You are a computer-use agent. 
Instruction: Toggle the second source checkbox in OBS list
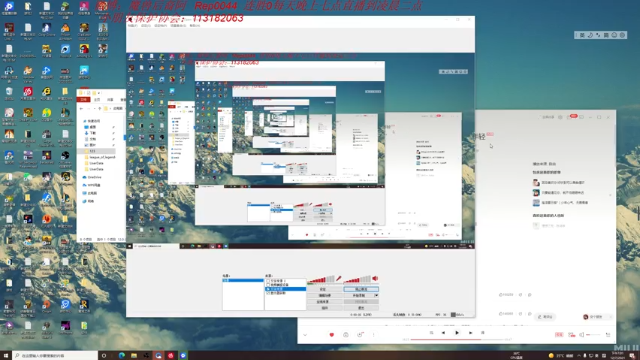[x=268, y=285]
